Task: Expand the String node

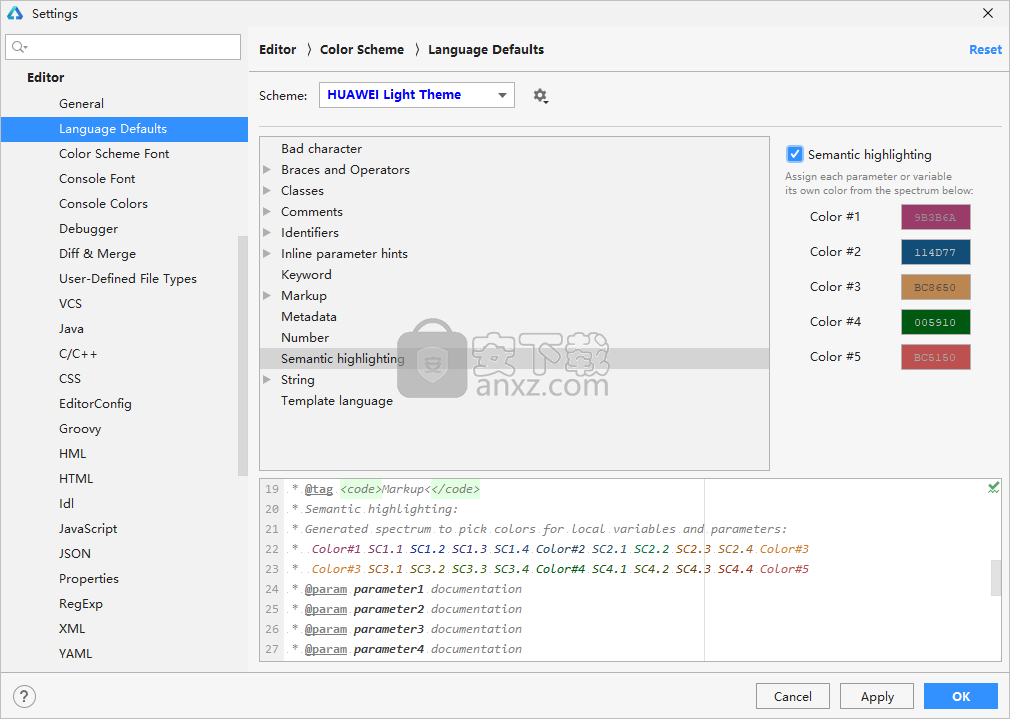Action: pyautogui.click(x=267, y=380)
